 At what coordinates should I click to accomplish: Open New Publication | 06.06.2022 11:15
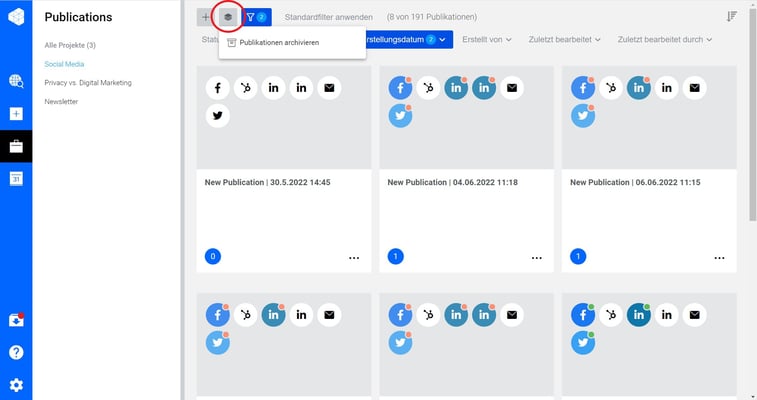[x=635, y=182]
